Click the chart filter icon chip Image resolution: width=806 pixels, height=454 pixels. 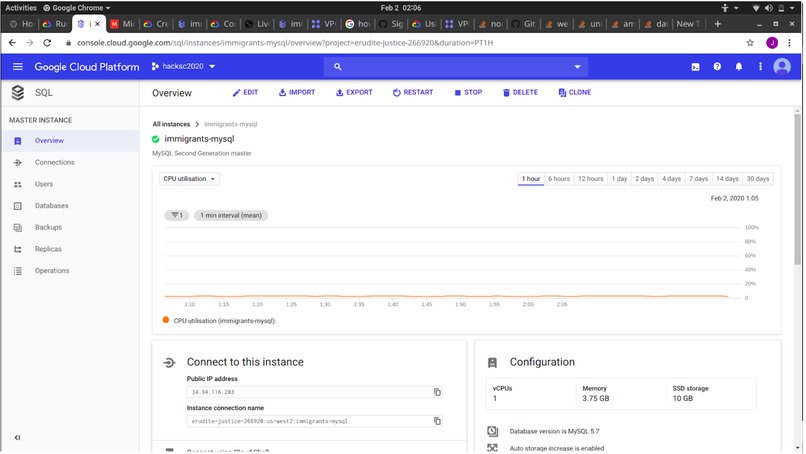177,216
